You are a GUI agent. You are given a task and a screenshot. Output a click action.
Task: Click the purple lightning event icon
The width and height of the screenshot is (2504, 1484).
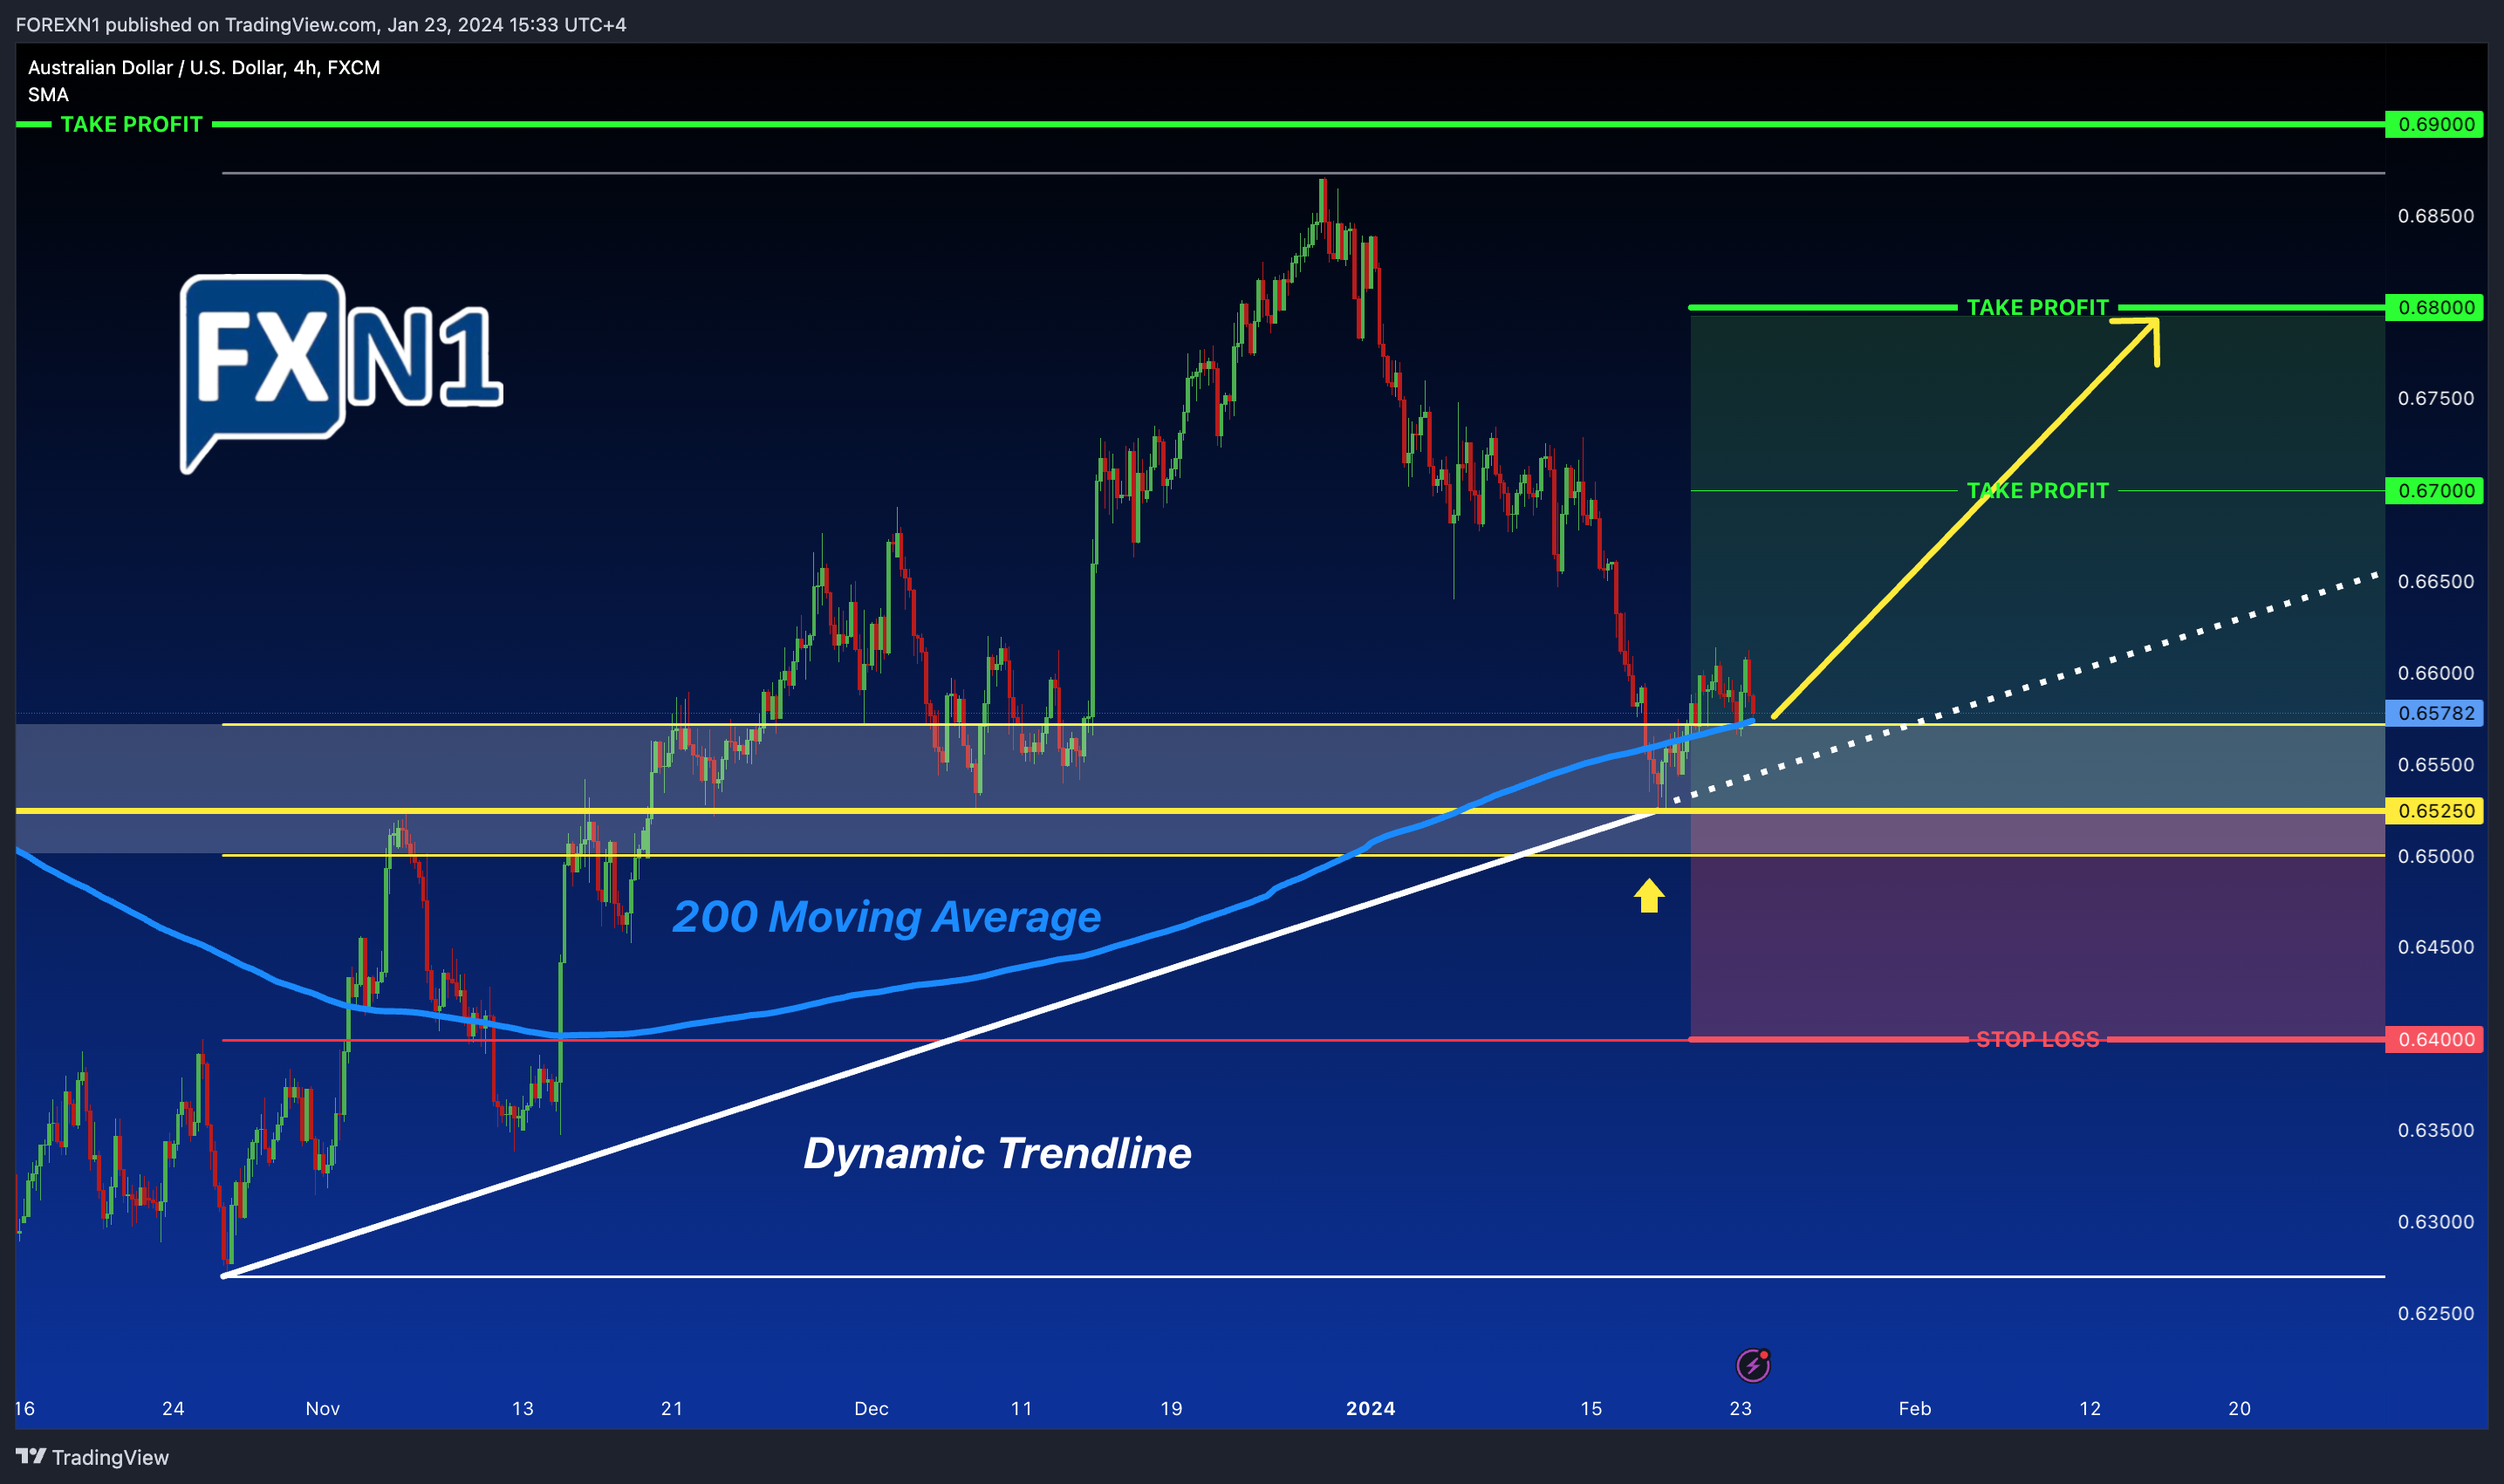click(1752, 1365)
